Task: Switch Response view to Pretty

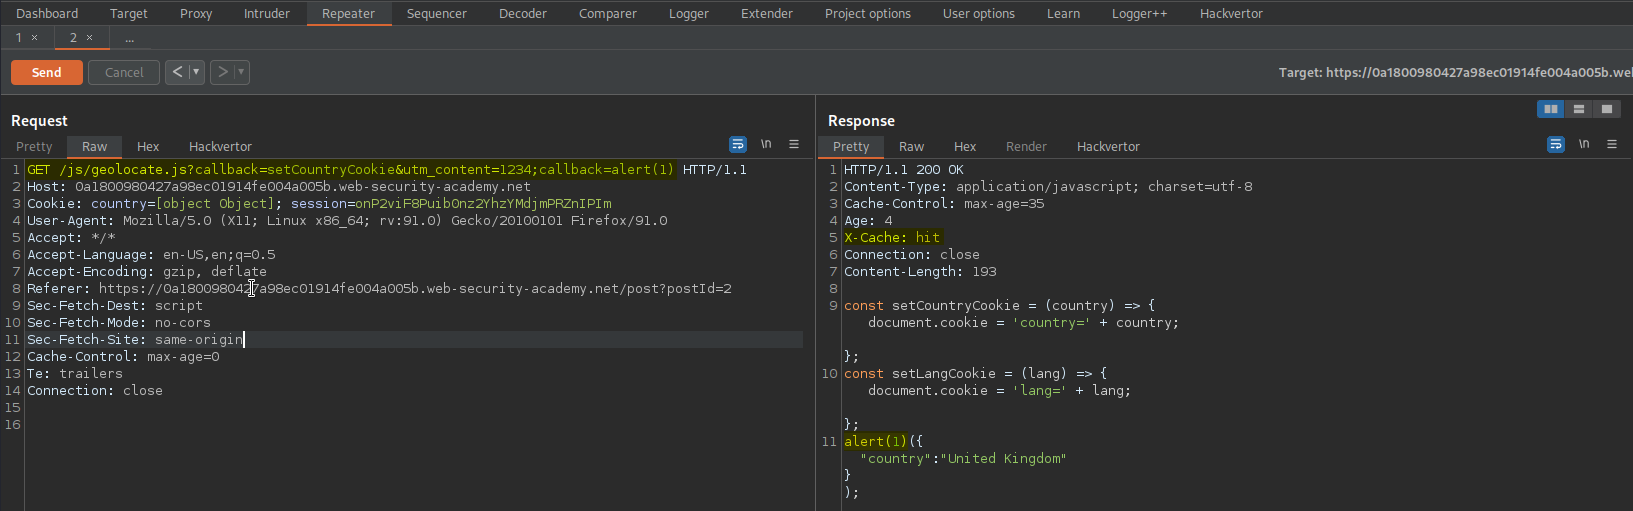Action: coord(851,146)
